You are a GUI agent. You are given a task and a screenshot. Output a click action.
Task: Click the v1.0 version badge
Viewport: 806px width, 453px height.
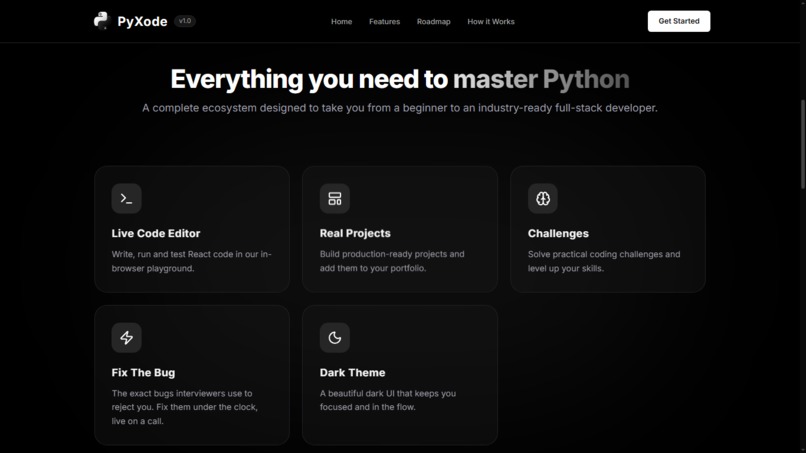(185, 21)
